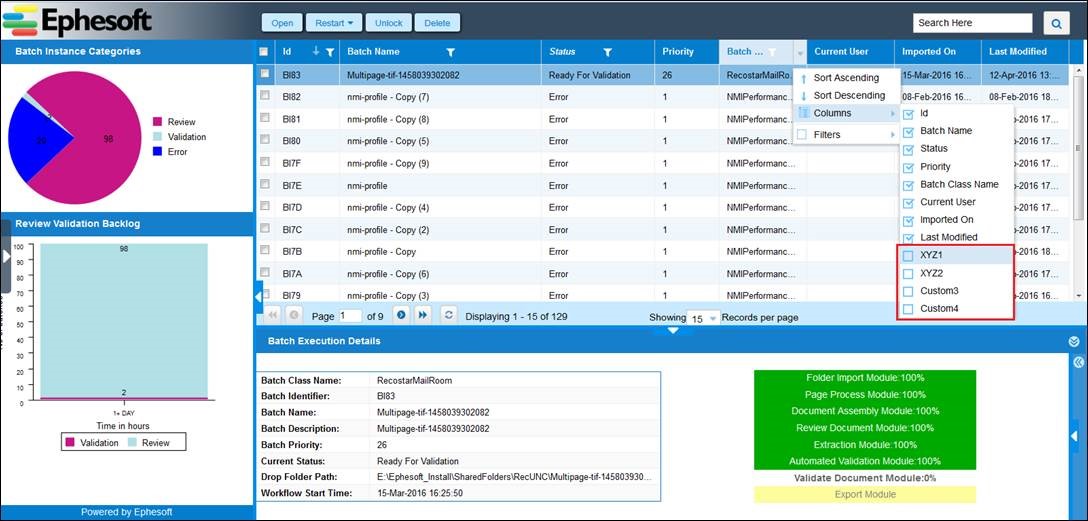Collapse grid using the down triangle divider
This screenshot has height=521, width=1088.
672,331
